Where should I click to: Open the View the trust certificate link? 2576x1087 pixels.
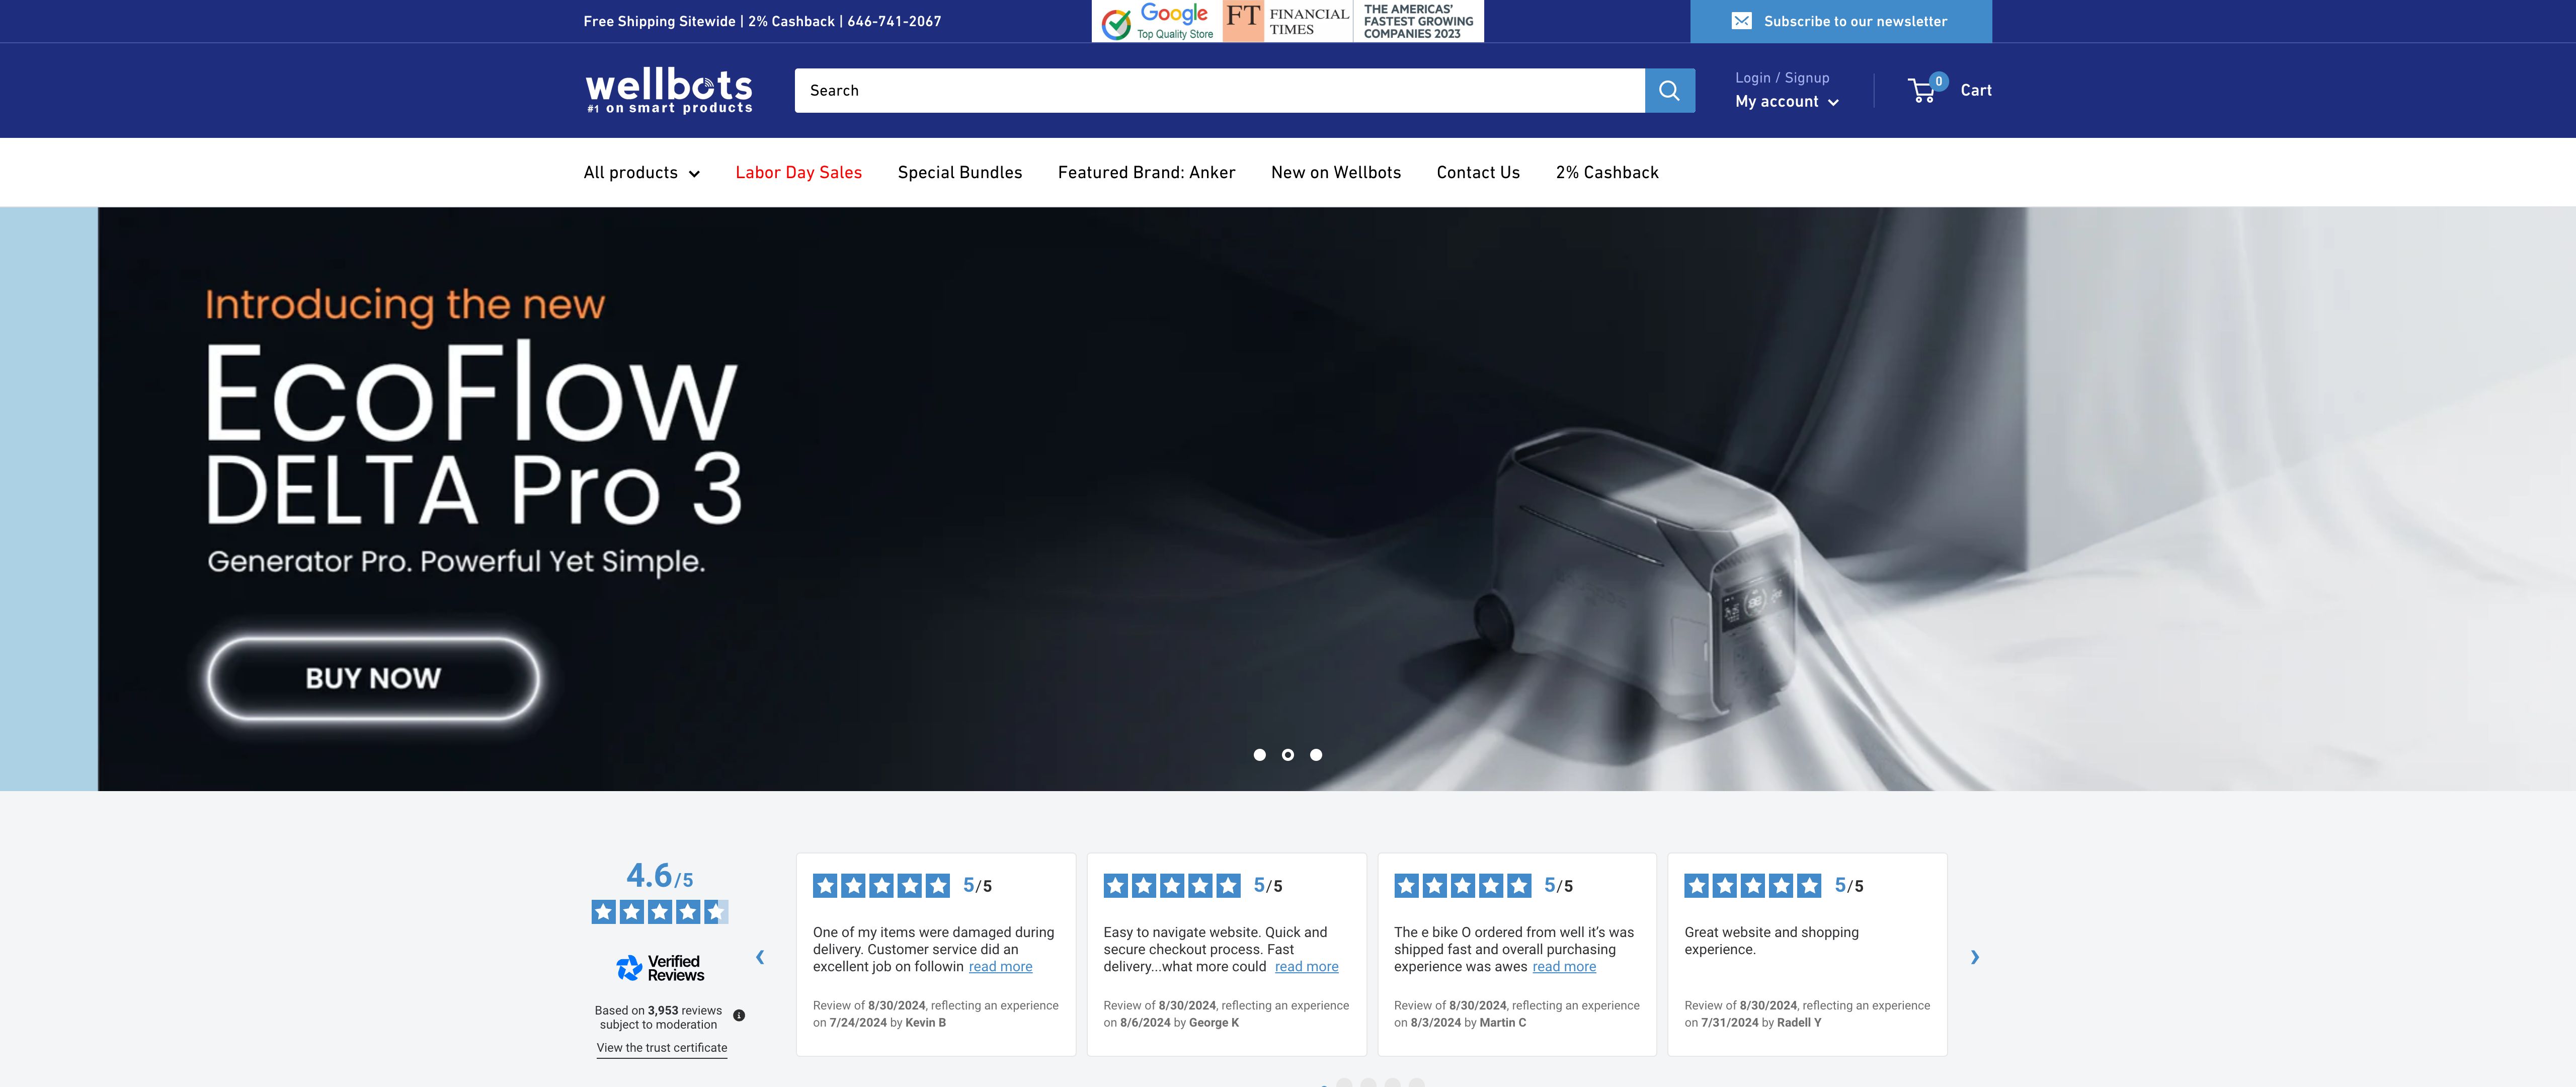tap(661, 1047)
